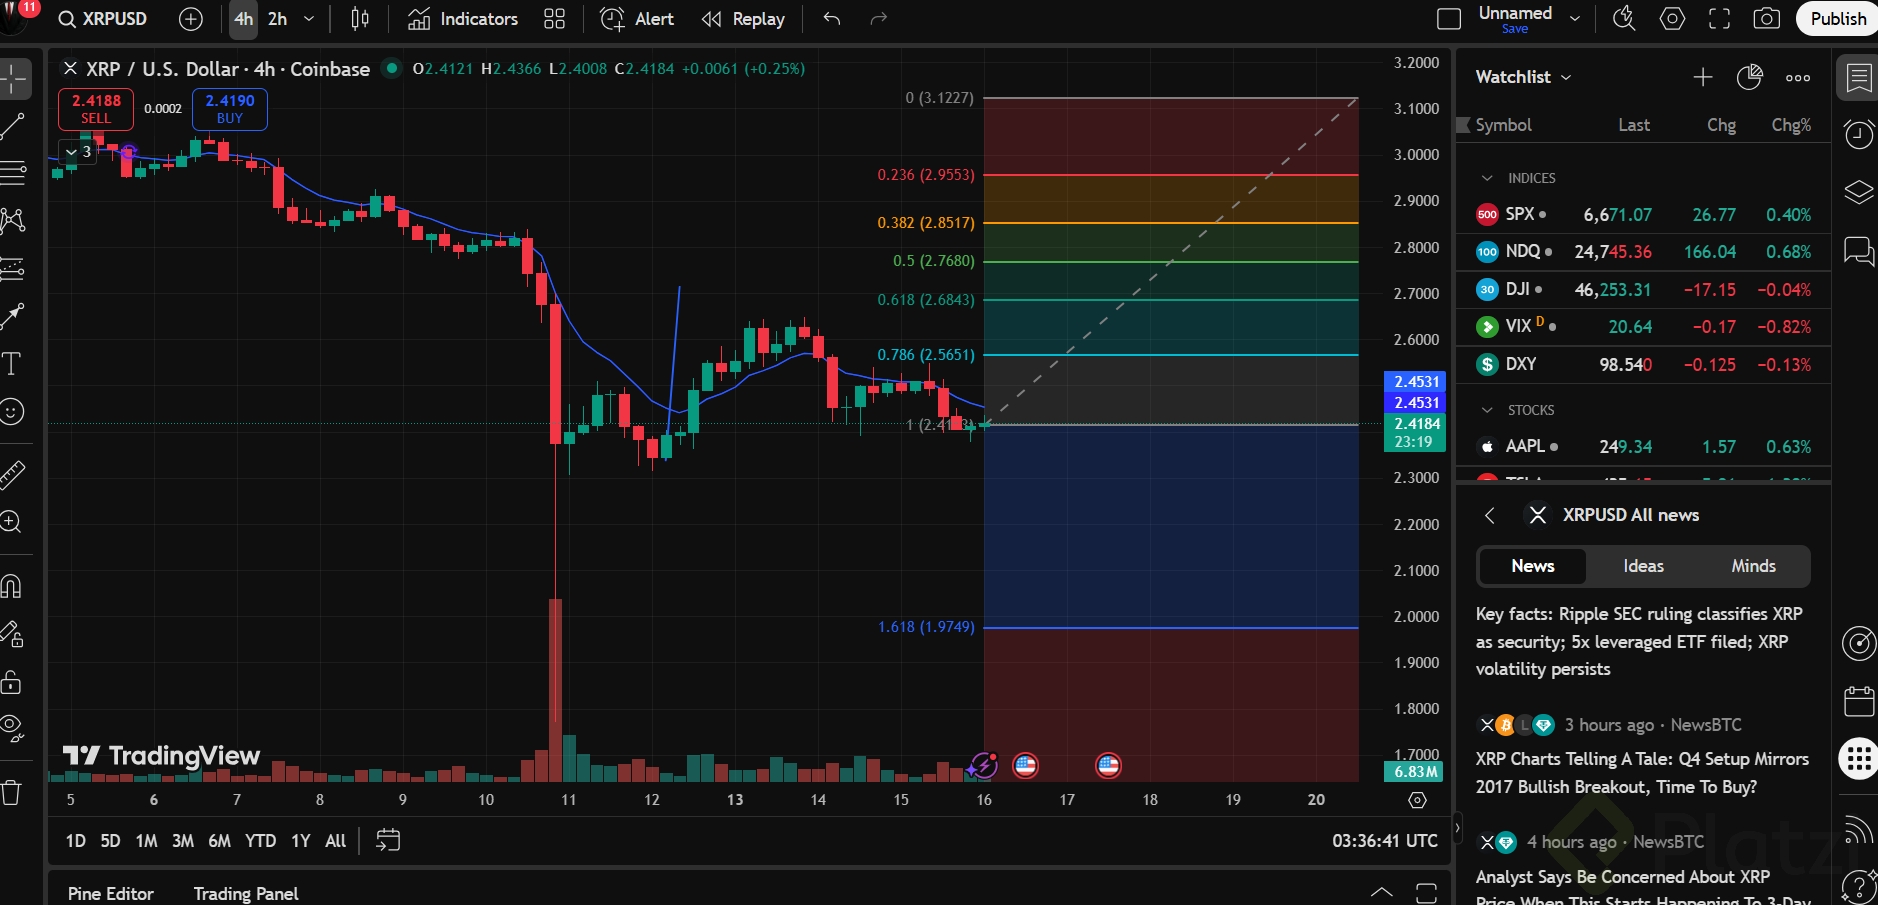Open the patterns drawing tools
The image size is (1878, 905).
[12, 221]
